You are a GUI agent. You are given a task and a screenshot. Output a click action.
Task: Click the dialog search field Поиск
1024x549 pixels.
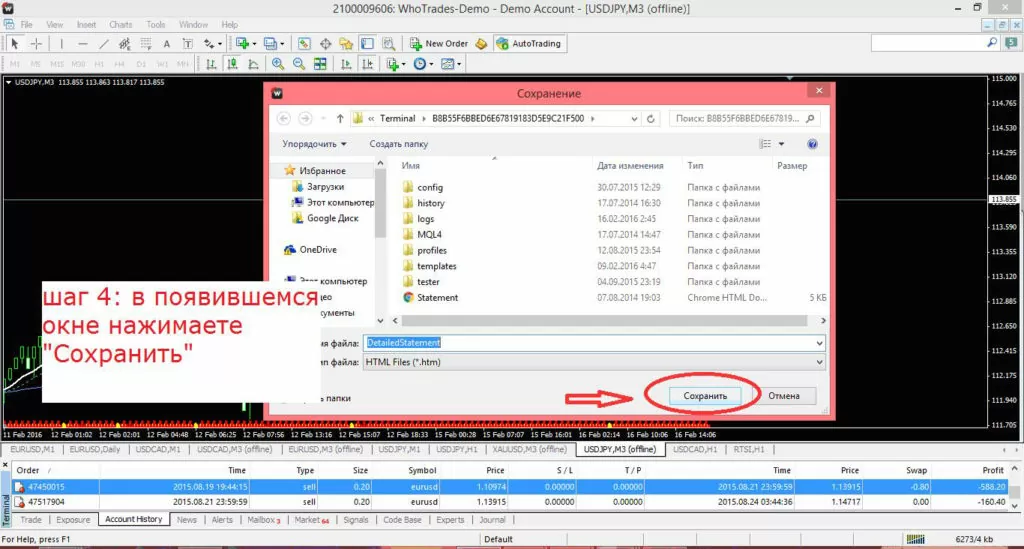(x=744, y=119)
